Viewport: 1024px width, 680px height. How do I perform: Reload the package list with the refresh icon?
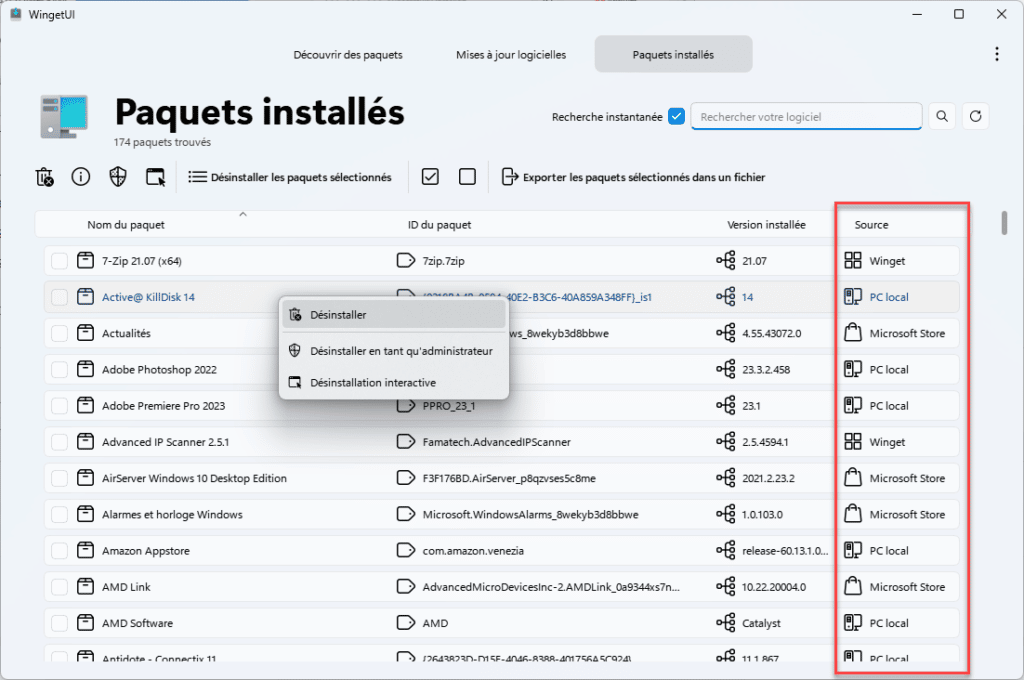[976, 116]
